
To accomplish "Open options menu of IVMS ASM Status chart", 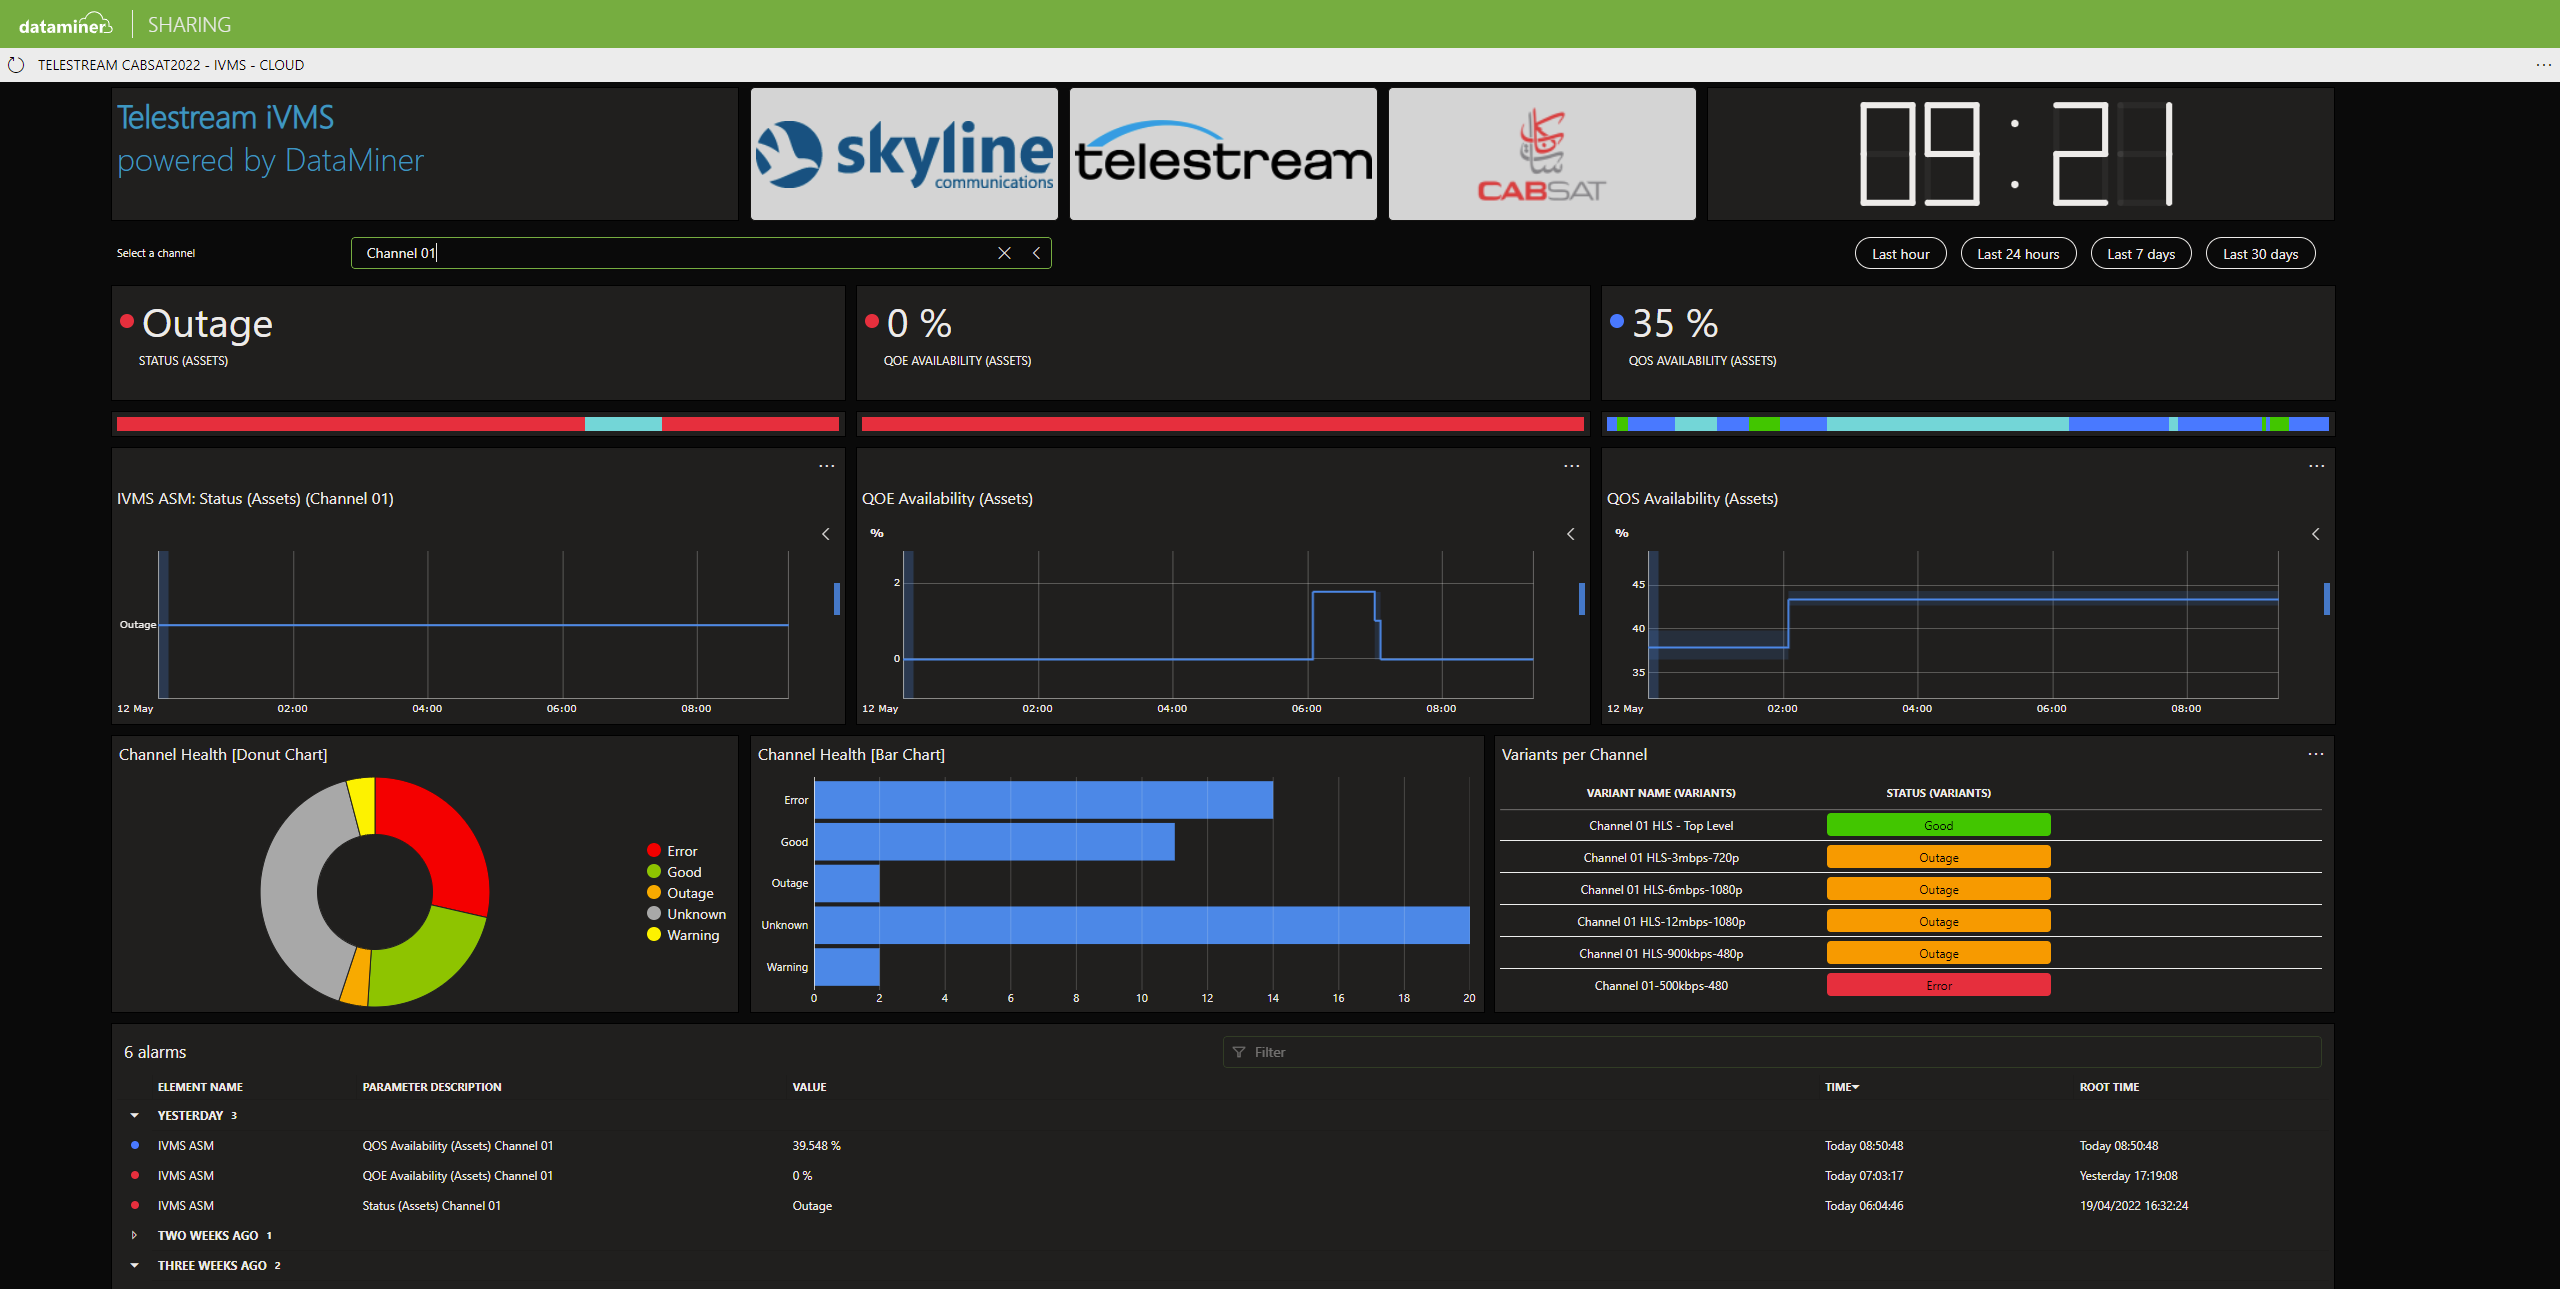I will [826, 466].
